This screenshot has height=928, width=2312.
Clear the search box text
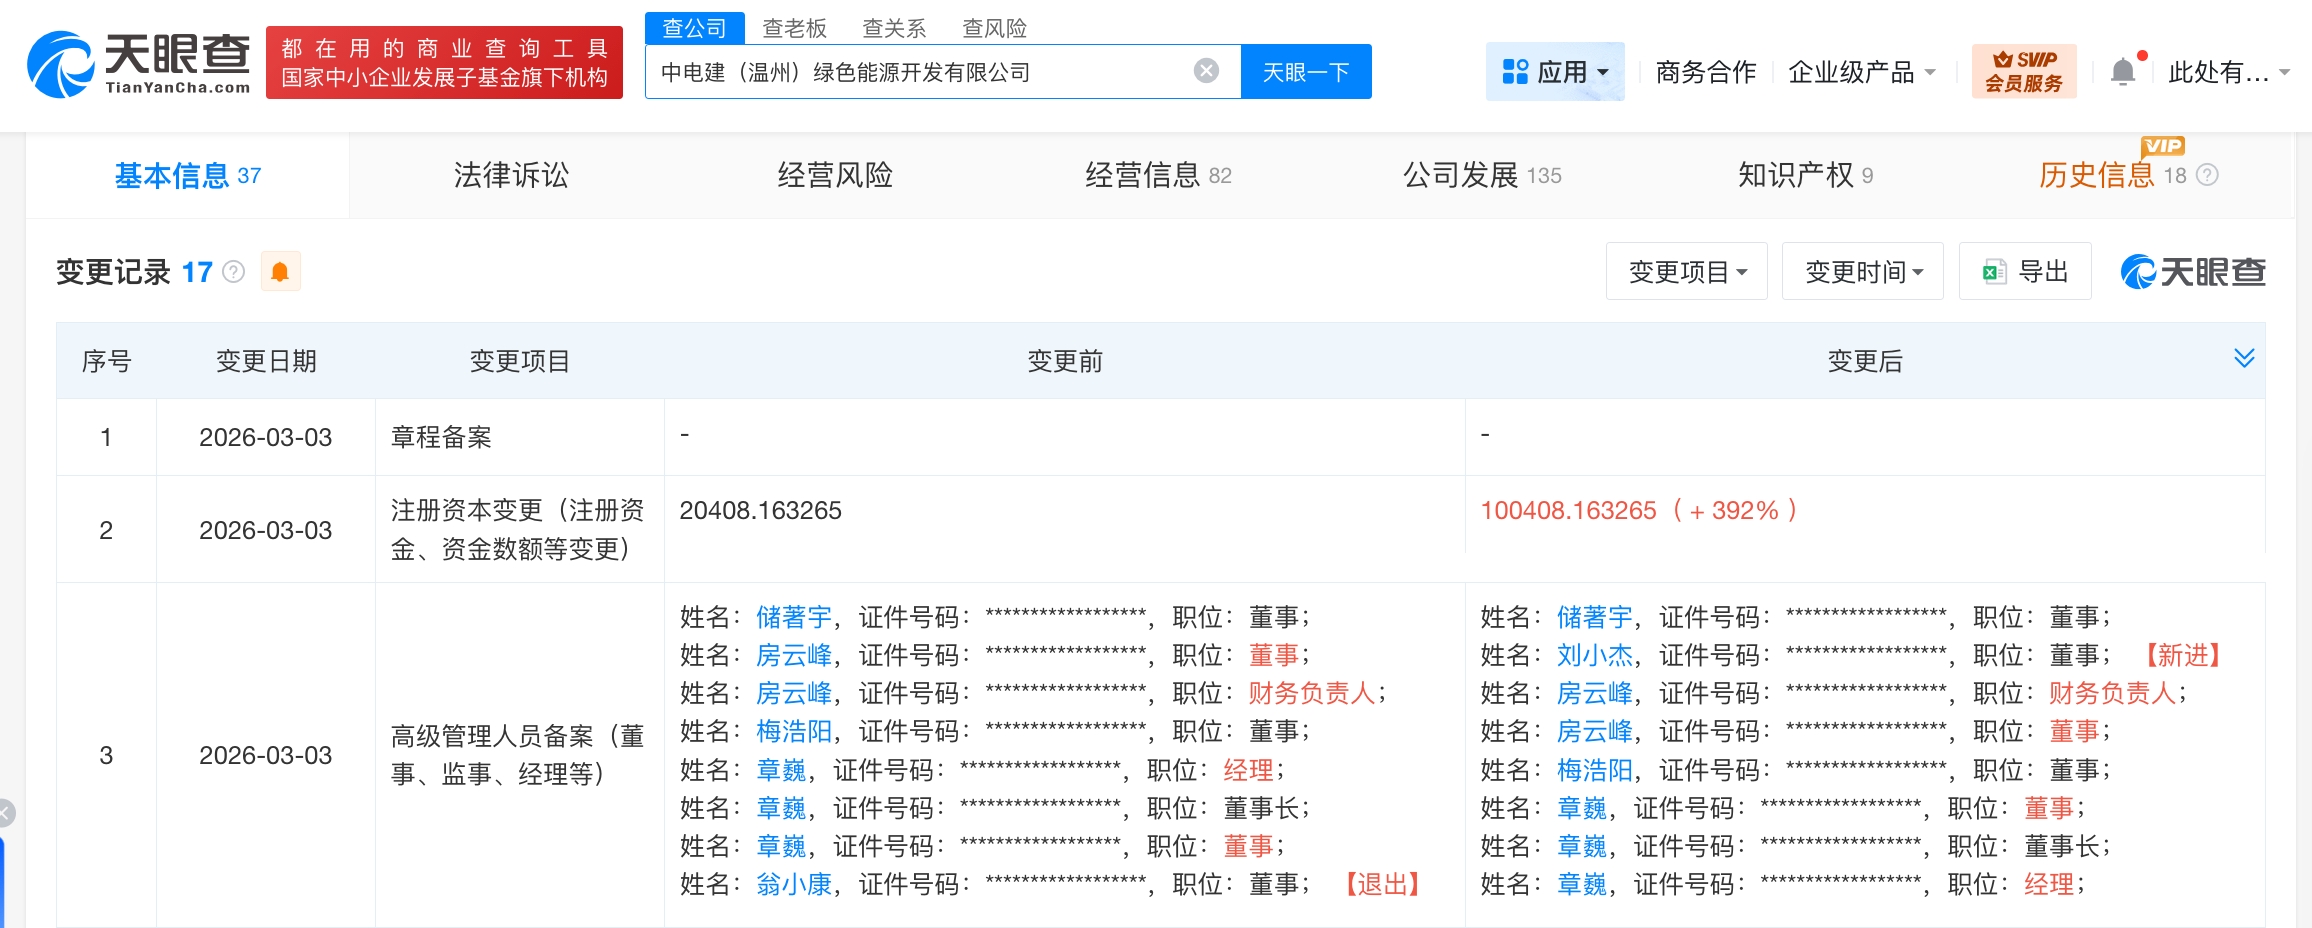1206,71
